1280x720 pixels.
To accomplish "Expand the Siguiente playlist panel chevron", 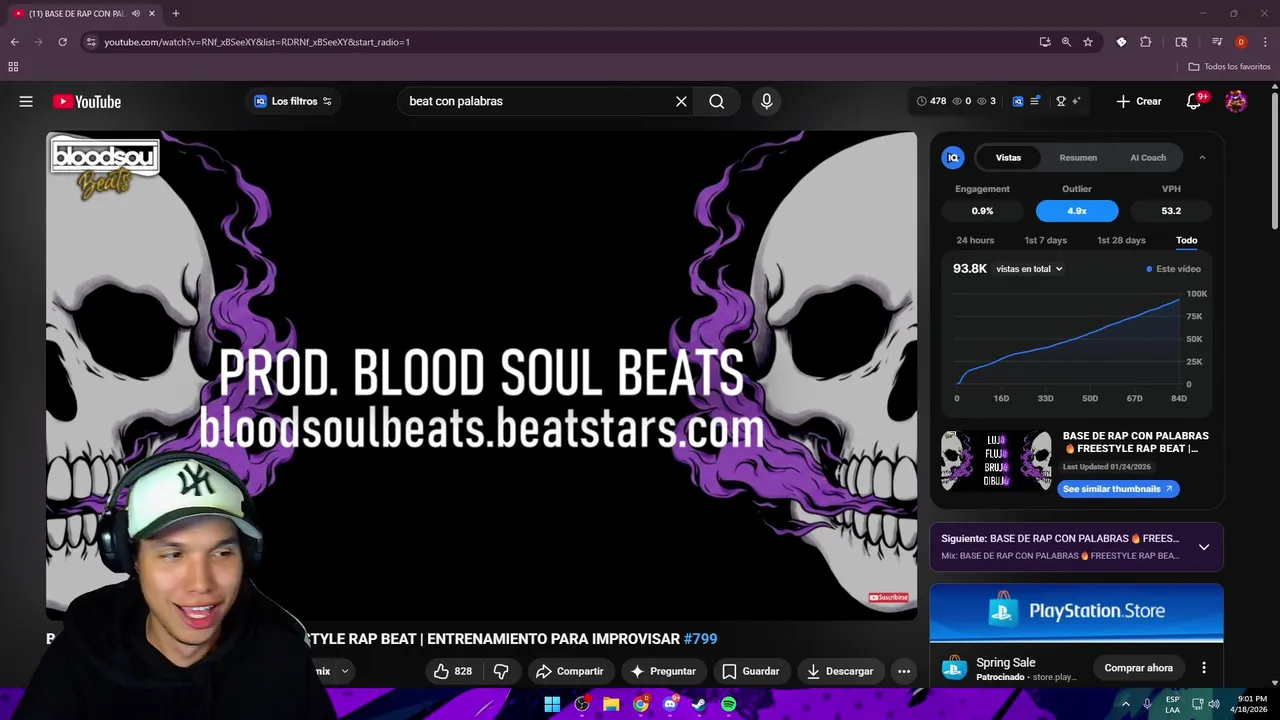I will click(x=1204, y=547).
